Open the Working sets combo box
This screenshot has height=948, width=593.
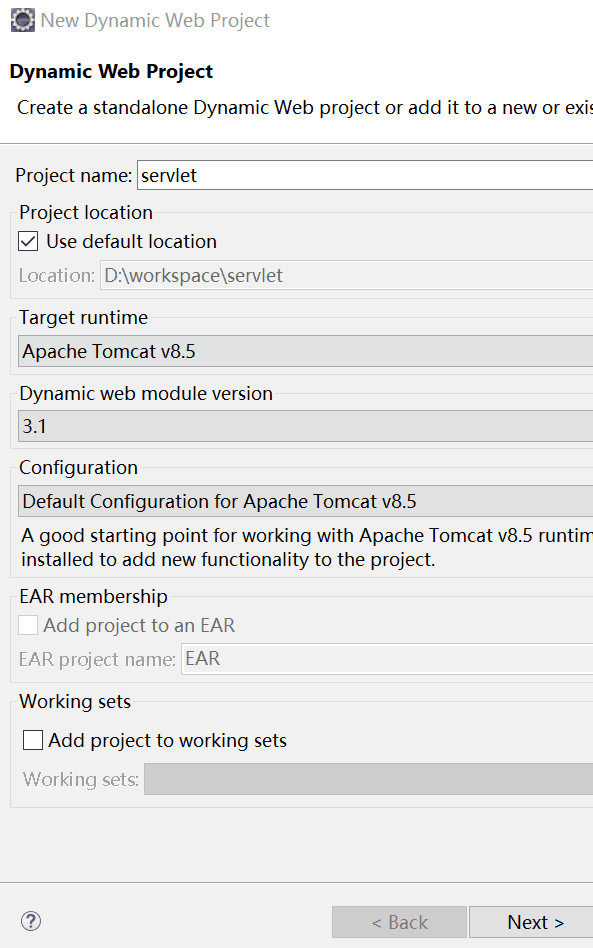(368, 779)
